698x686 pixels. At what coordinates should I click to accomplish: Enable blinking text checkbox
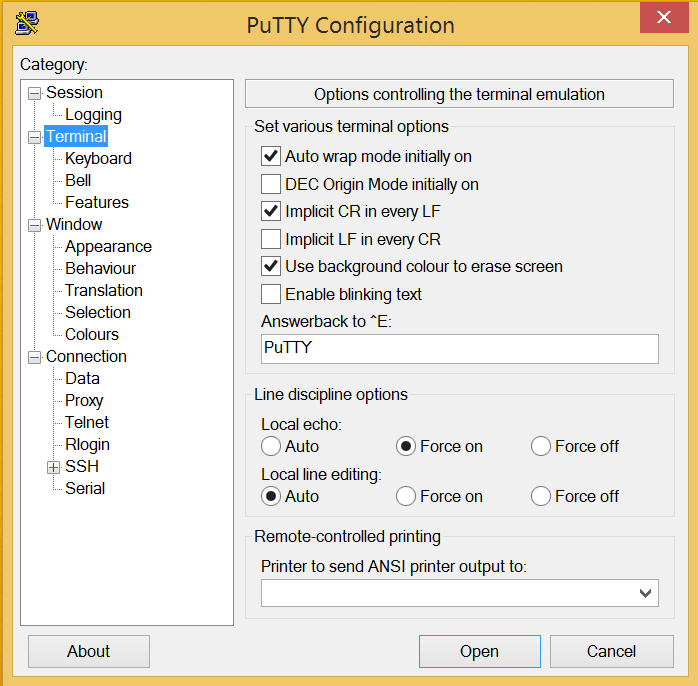271,294
